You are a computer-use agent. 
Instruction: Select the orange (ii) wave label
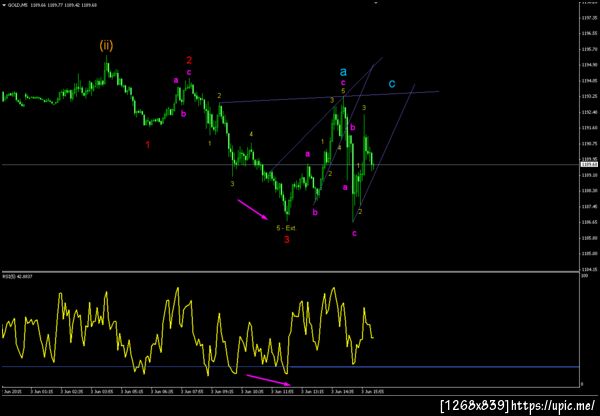tap(106, 46)
